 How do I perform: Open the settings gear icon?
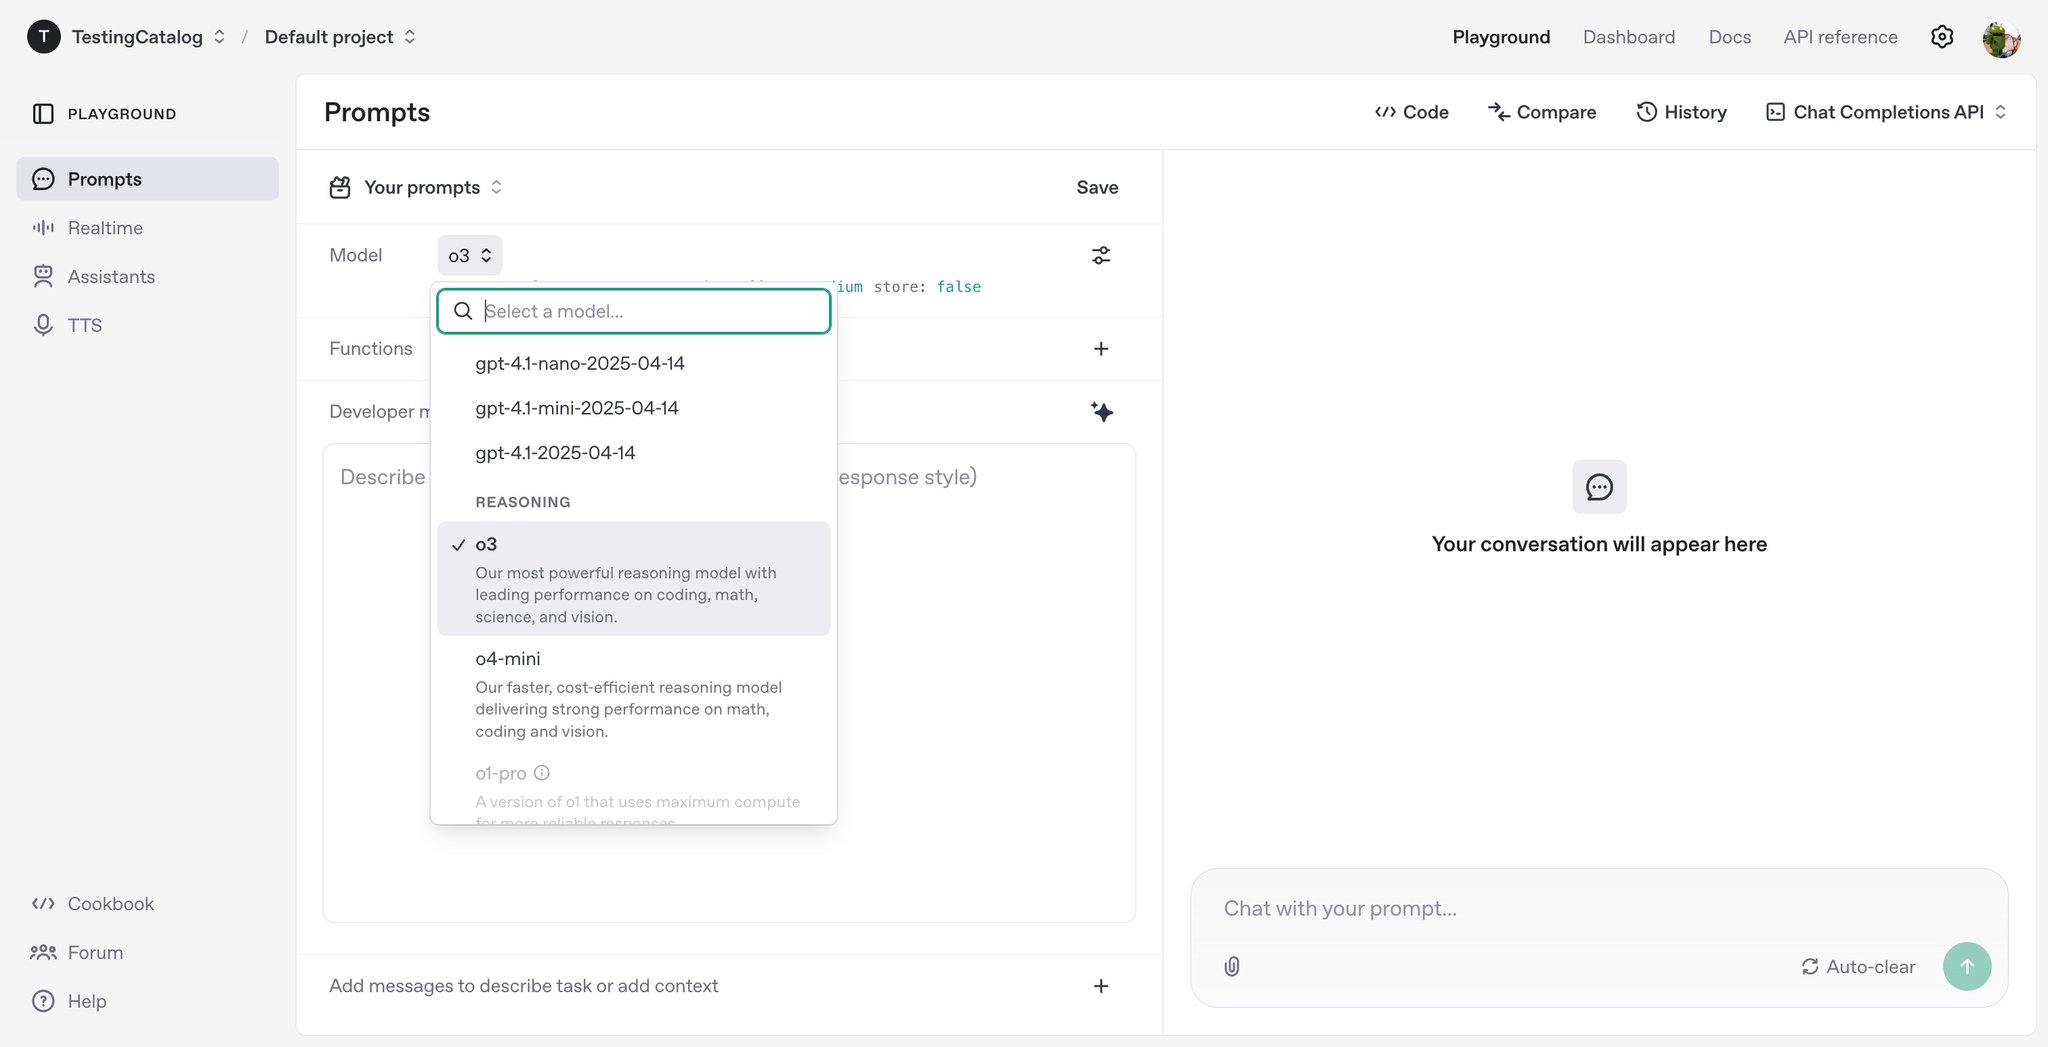click(1942, 37)
